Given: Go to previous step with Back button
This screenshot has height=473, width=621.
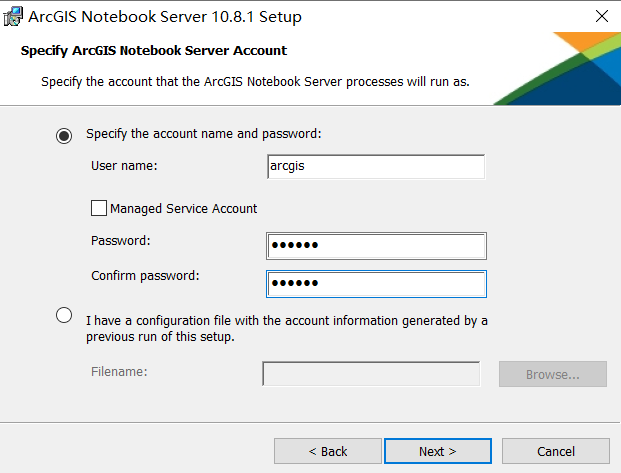Looking at the screenshot, I should coord(328,451).
